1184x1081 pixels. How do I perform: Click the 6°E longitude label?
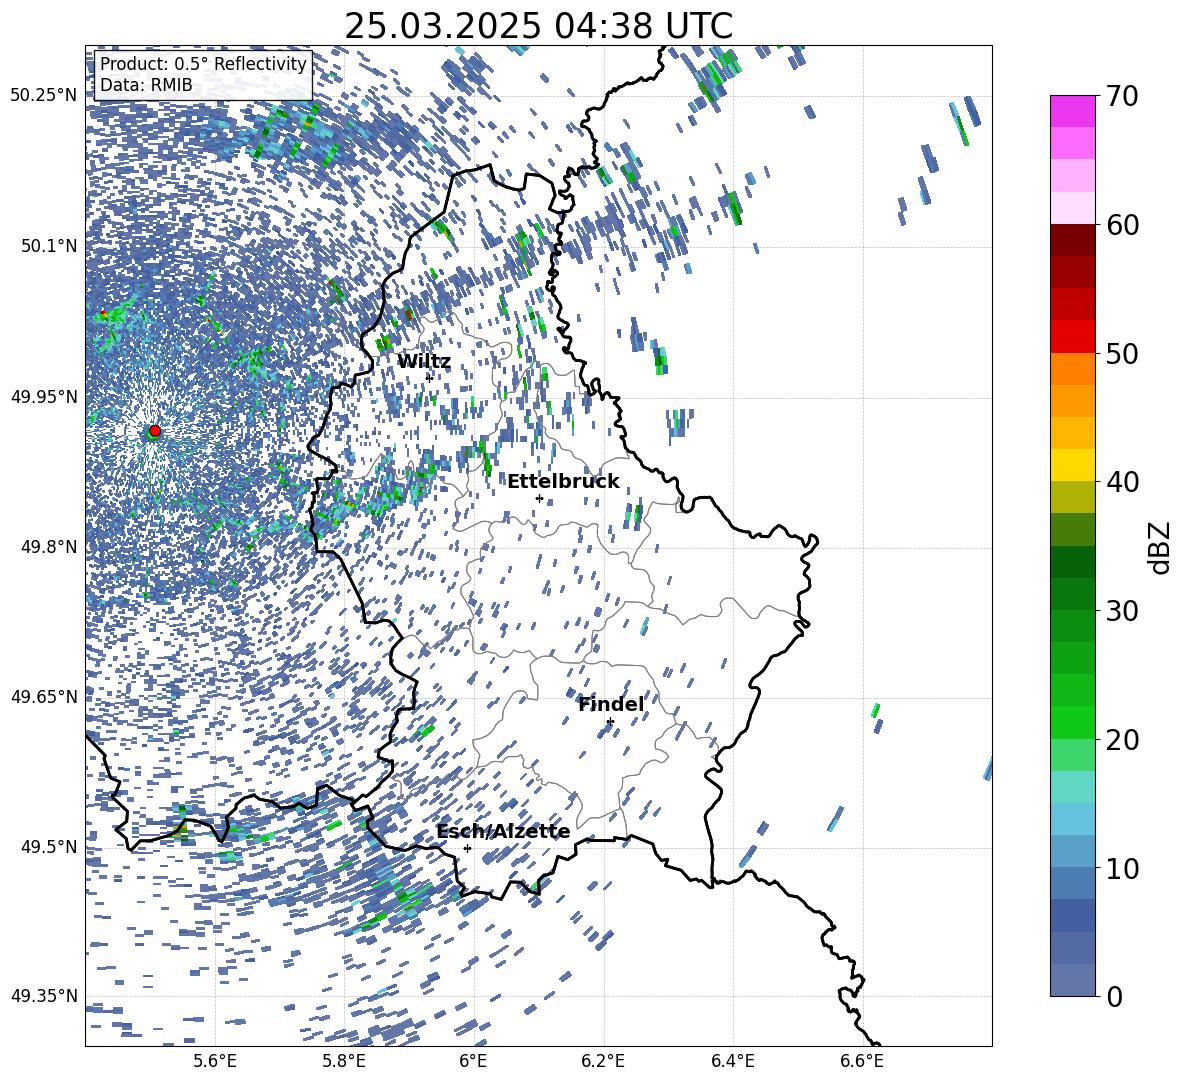coord(473,1061)
